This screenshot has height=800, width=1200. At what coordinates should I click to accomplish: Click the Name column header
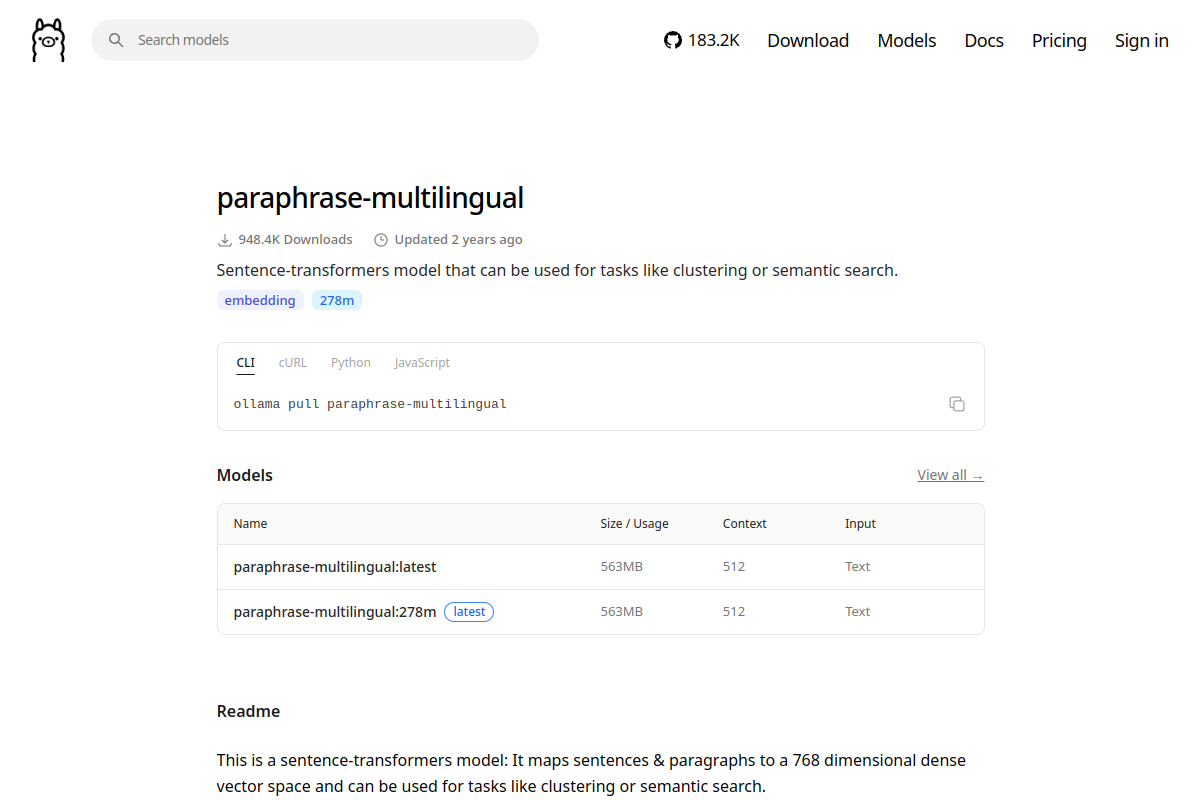(x=250, y=524)
